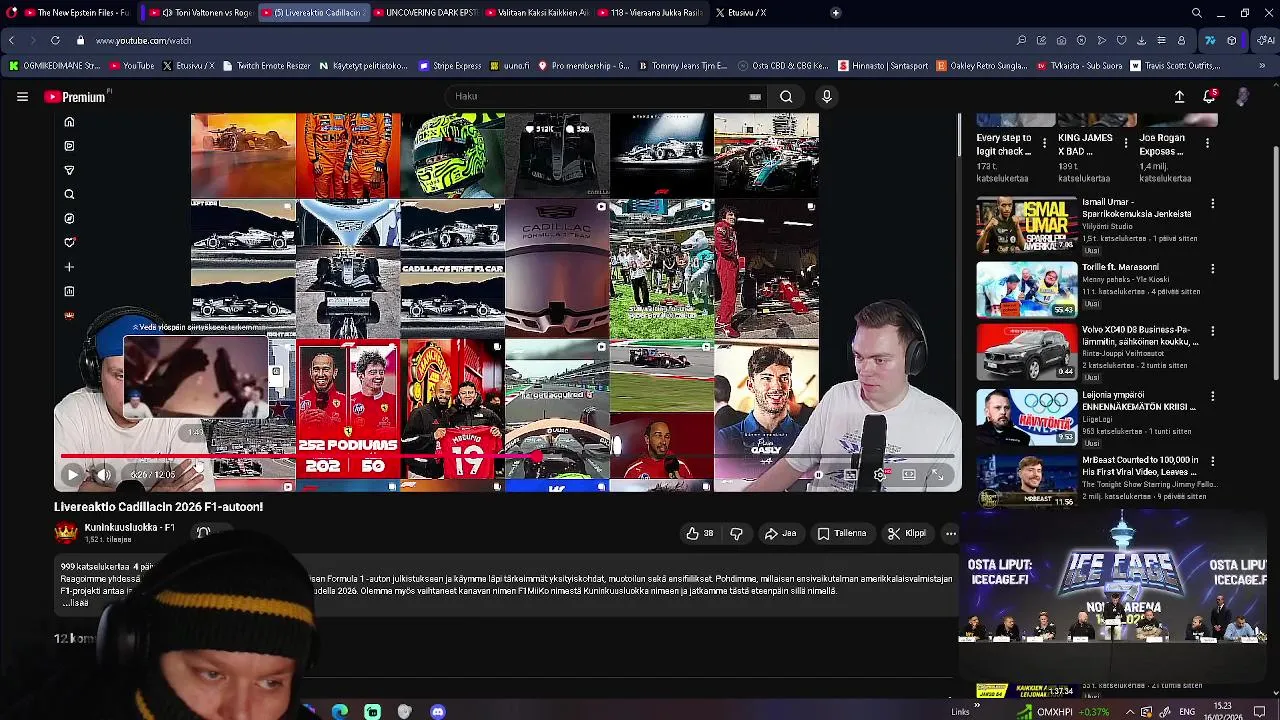
Task: Open options menu for KING JAMES video
Action: 1126,144
